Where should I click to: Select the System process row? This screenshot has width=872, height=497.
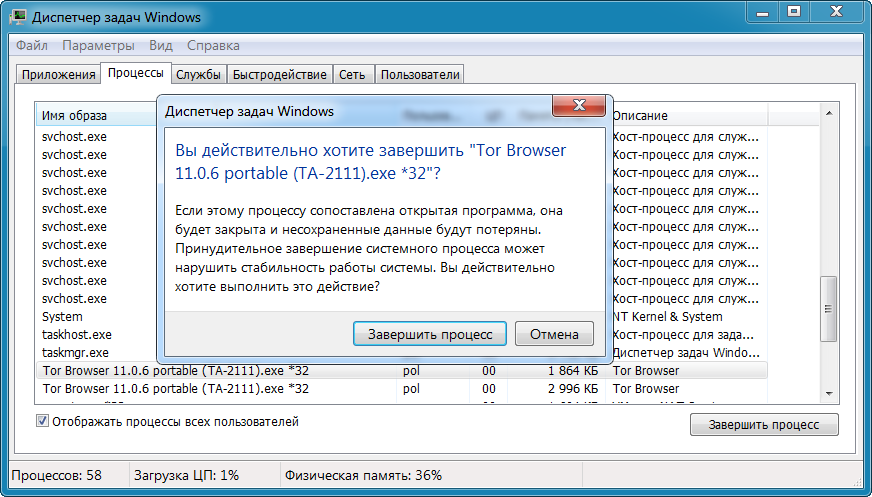[62, 316]
